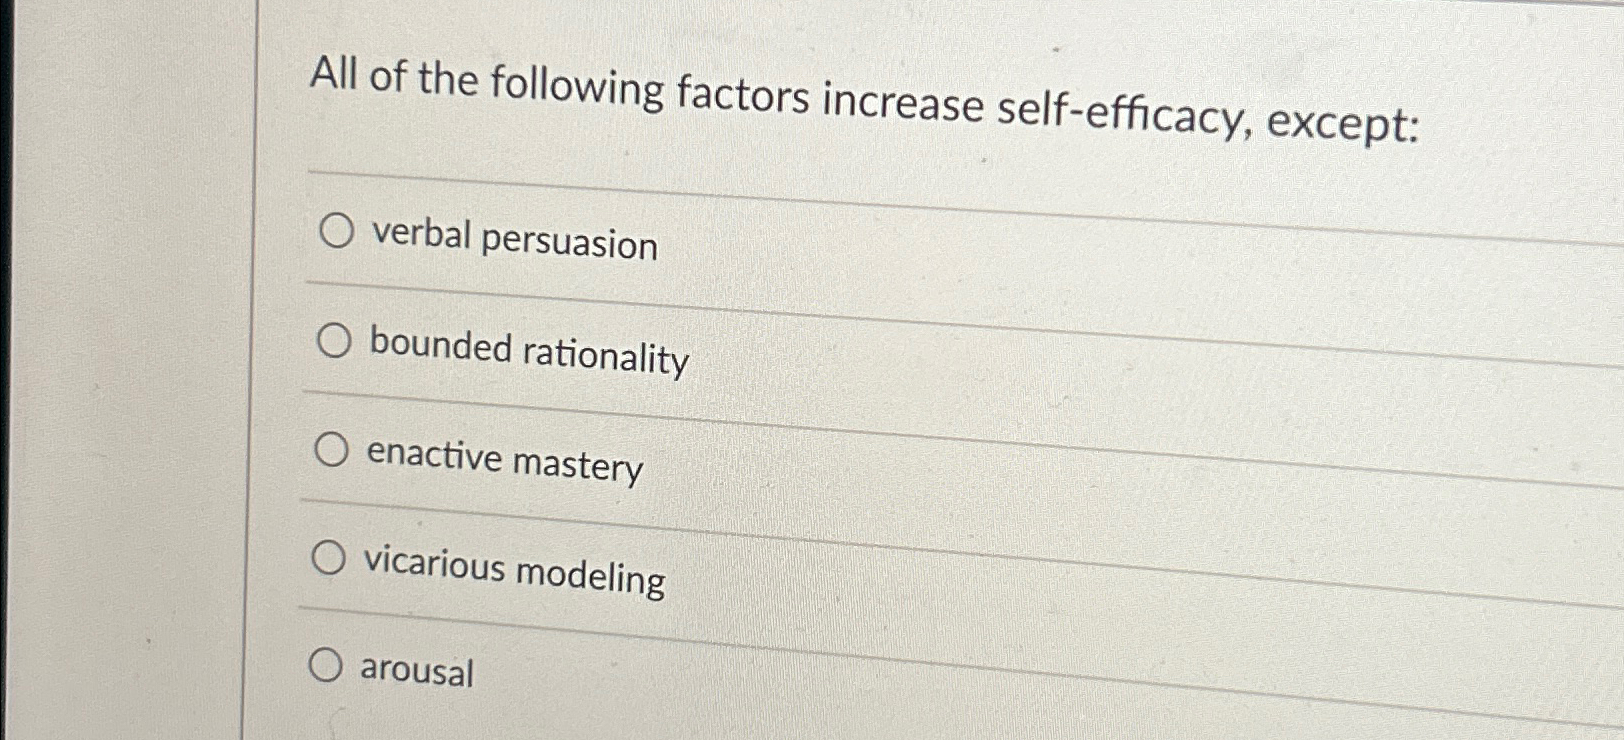Click the row containing enactive mastery
Screen dimensions: 1624x740
[505, 460]
